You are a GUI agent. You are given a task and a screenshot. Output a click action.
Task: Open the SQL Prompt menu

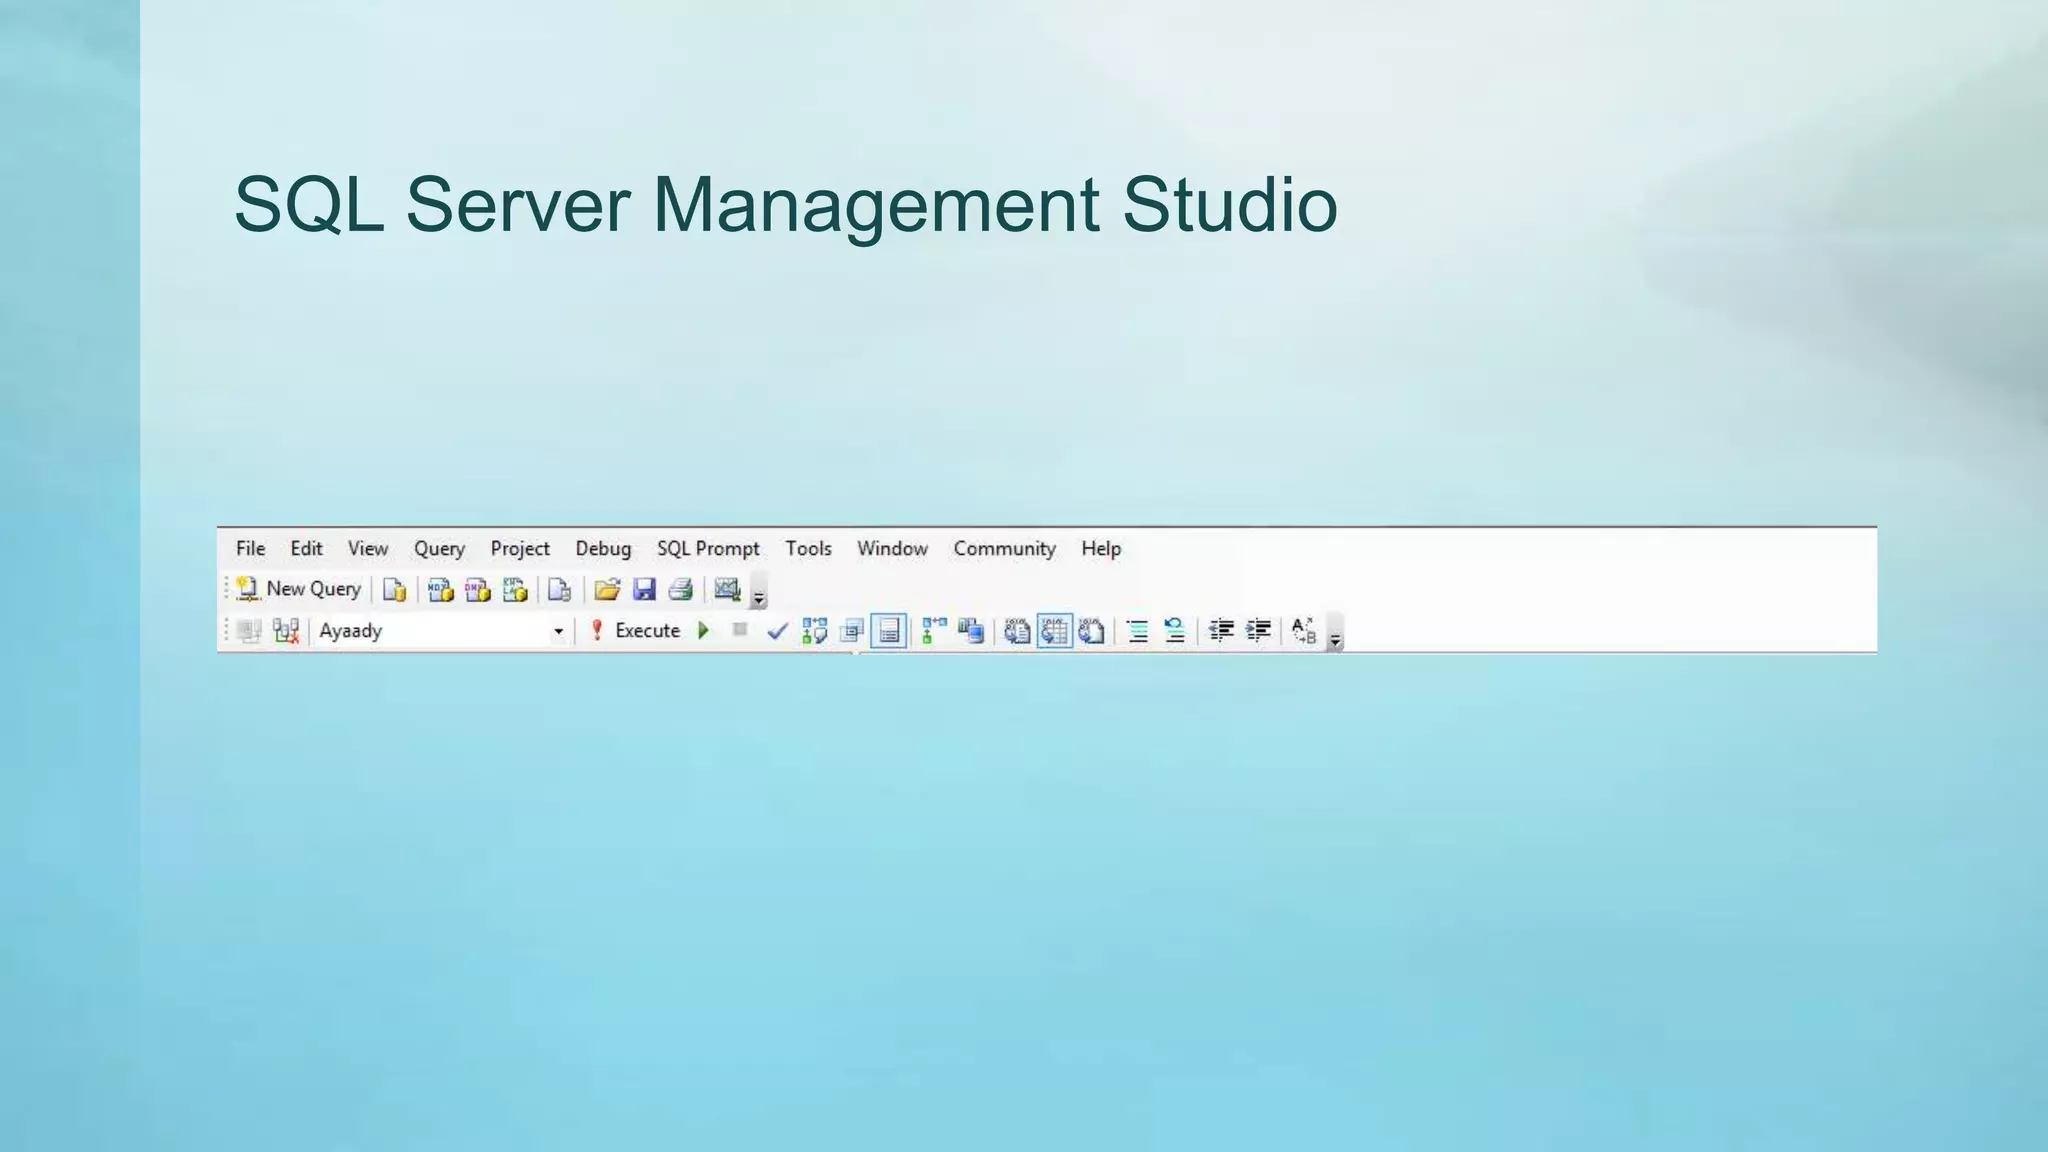[708, 549]
